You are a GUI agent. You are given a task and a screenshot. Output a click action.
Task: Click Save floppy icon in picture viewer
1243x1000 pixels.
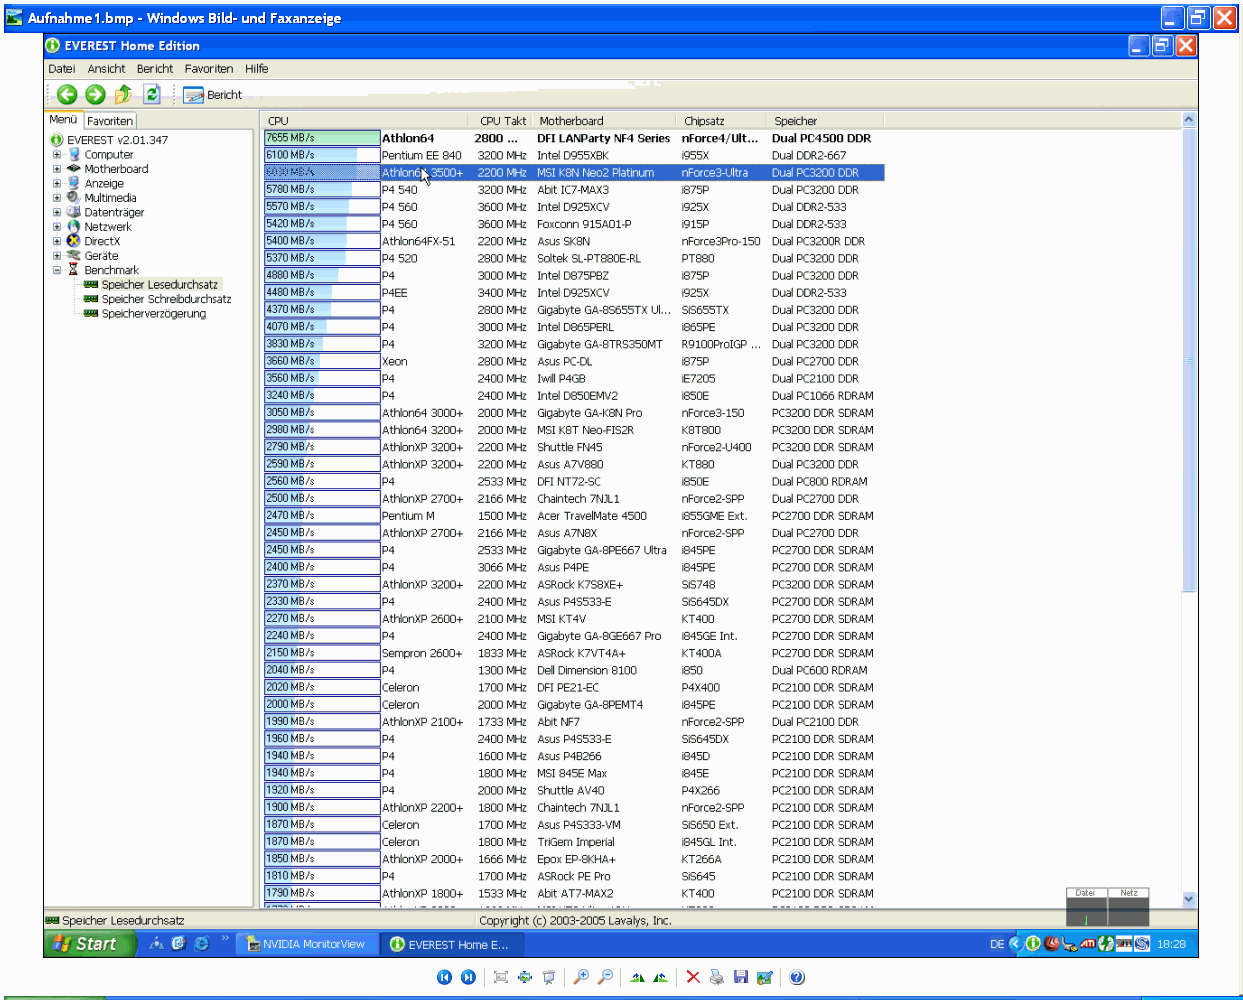(x=741, y=977)
